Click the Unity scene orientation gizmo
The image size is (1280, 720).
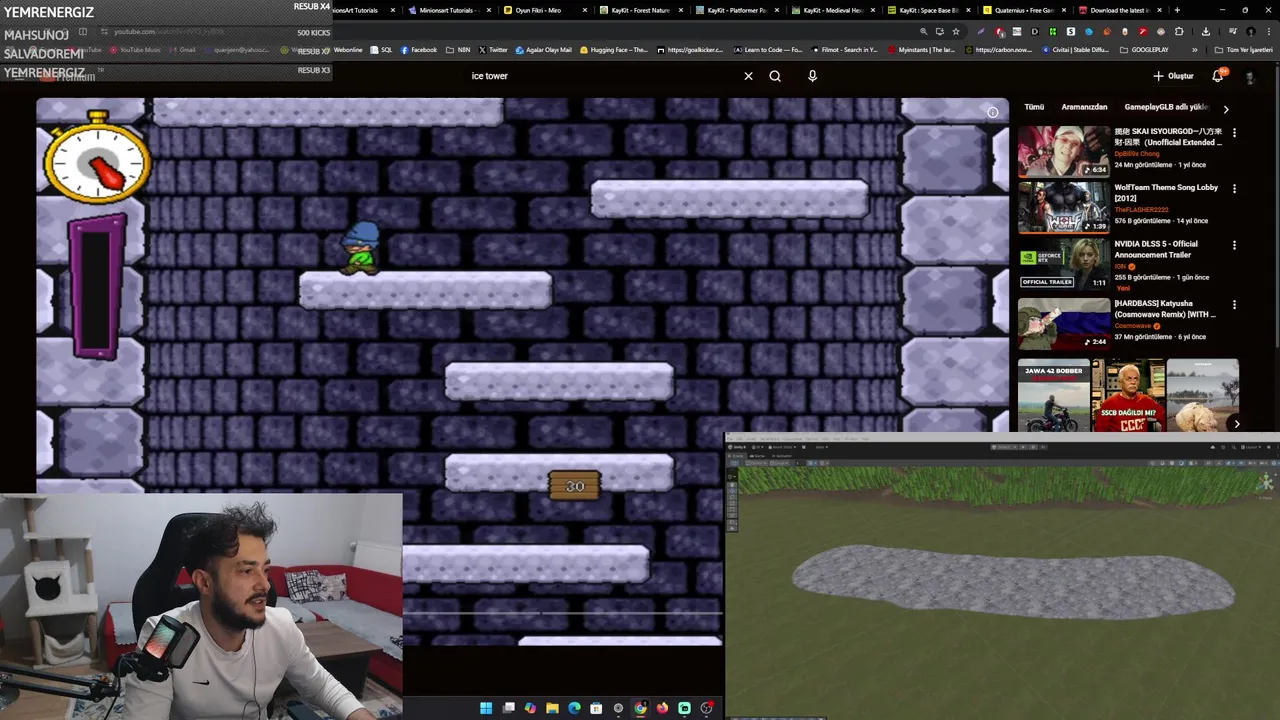pyautogui.click(x=1265, y=482)
